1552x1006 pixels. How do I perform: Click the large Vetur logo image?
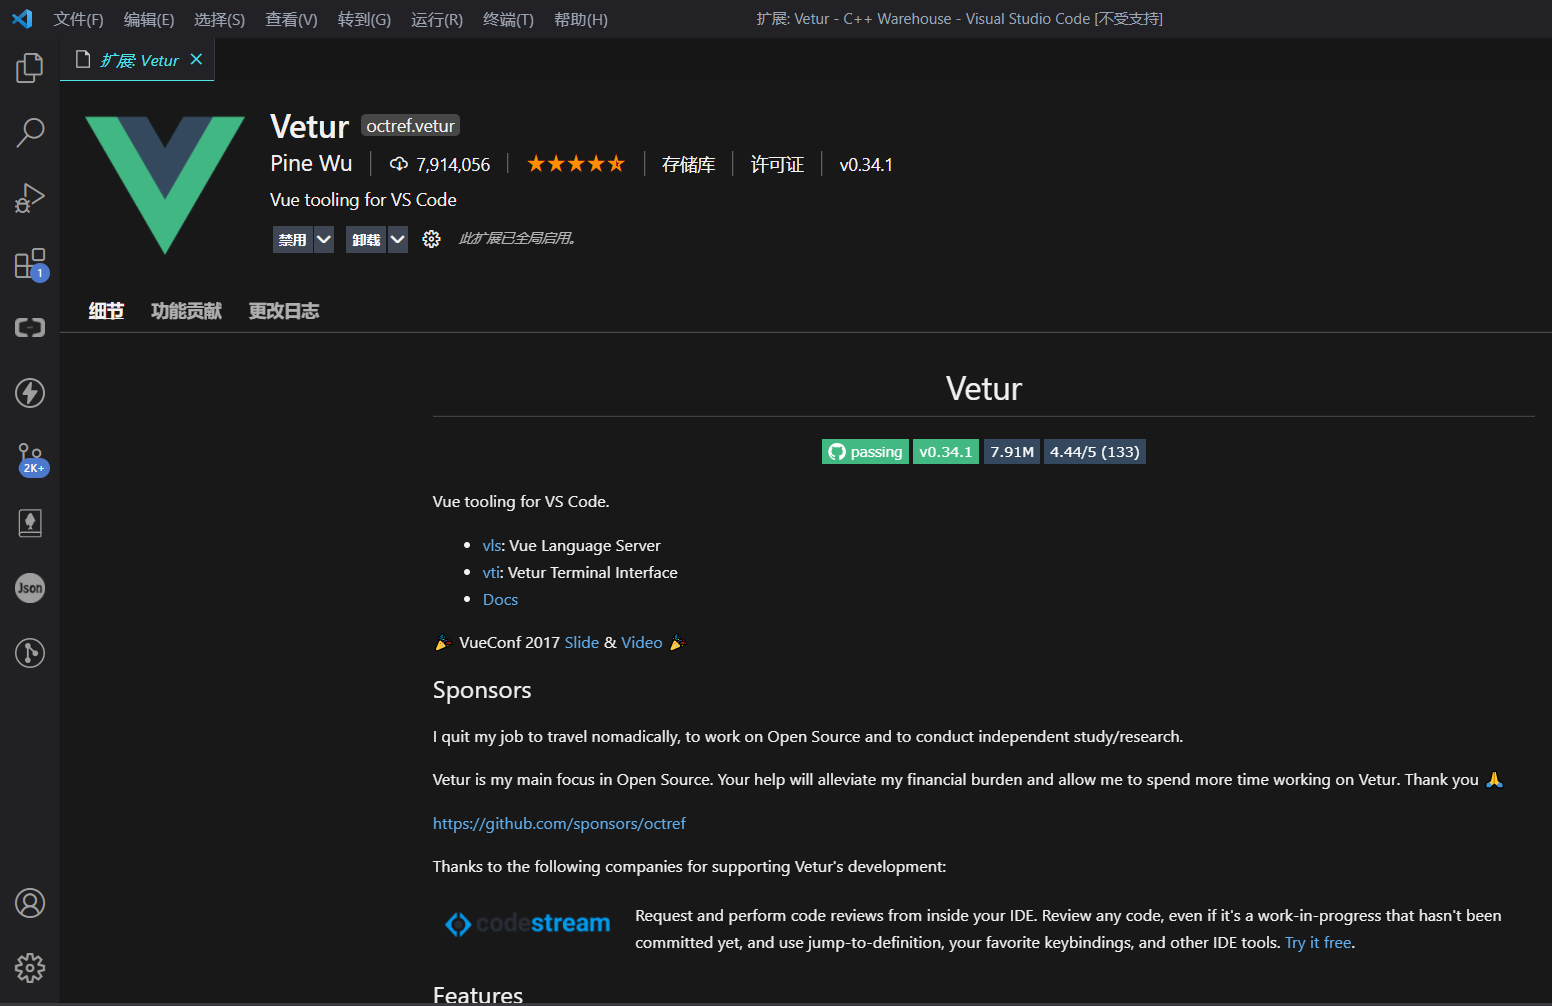coord(165,185)
